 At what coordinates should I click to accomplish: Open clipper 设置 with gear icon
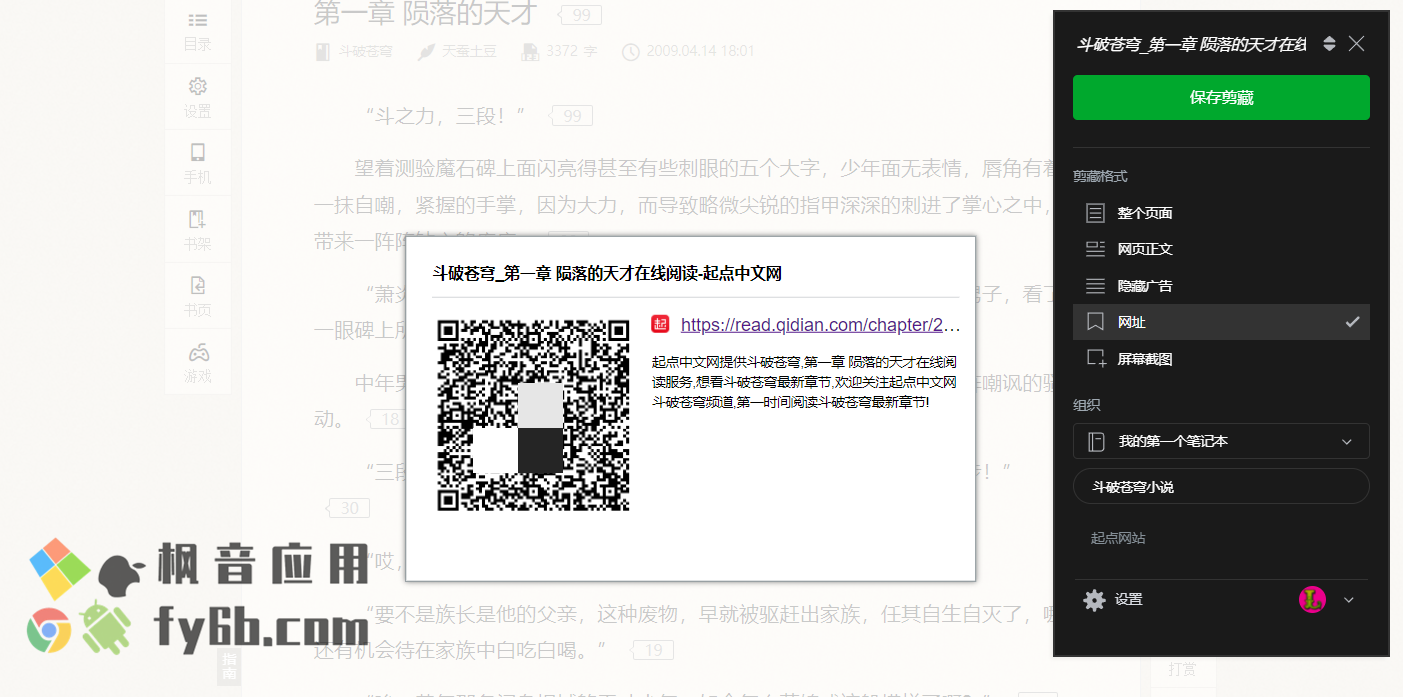tap(1095, 600)
